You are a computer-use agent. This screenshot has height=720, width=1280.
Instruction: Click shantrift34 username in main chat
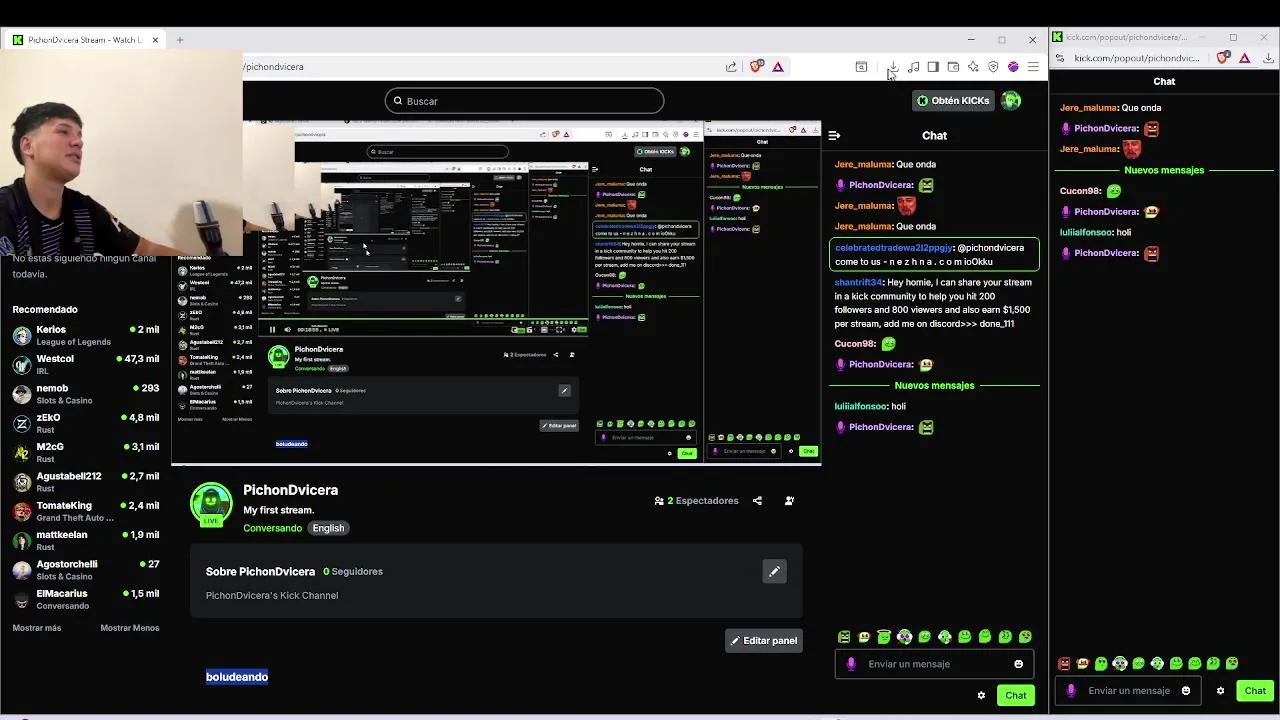point(859,283)
